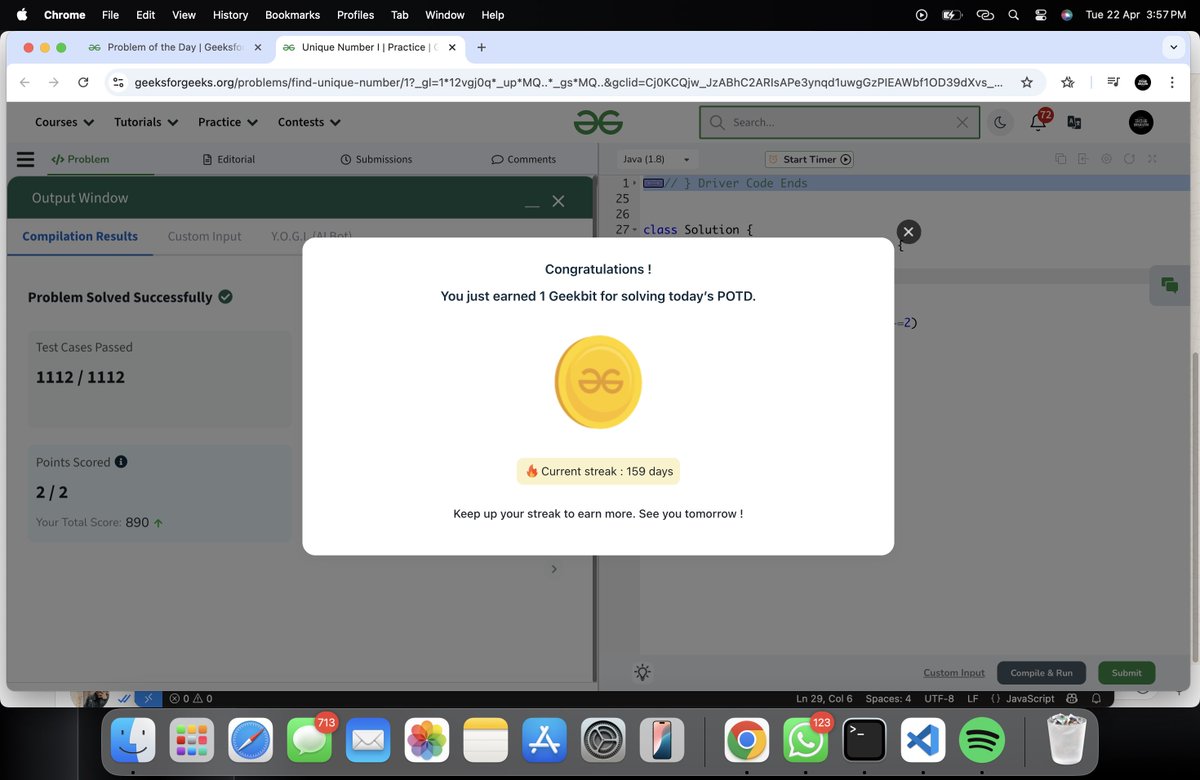Open the Chrome tab search dropdown arrow
The width and height of the screenshot is (1200, 780).
[x=1173, y=47]
